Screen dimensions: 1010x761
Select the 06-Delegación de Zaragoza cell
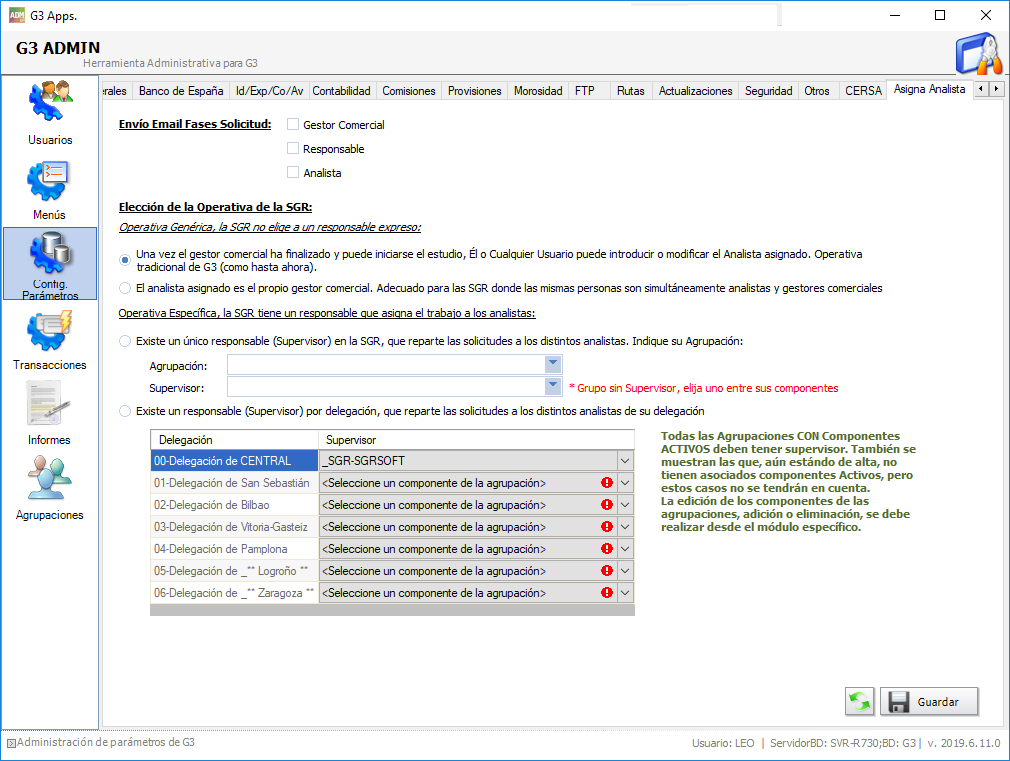tap(234, 592)
